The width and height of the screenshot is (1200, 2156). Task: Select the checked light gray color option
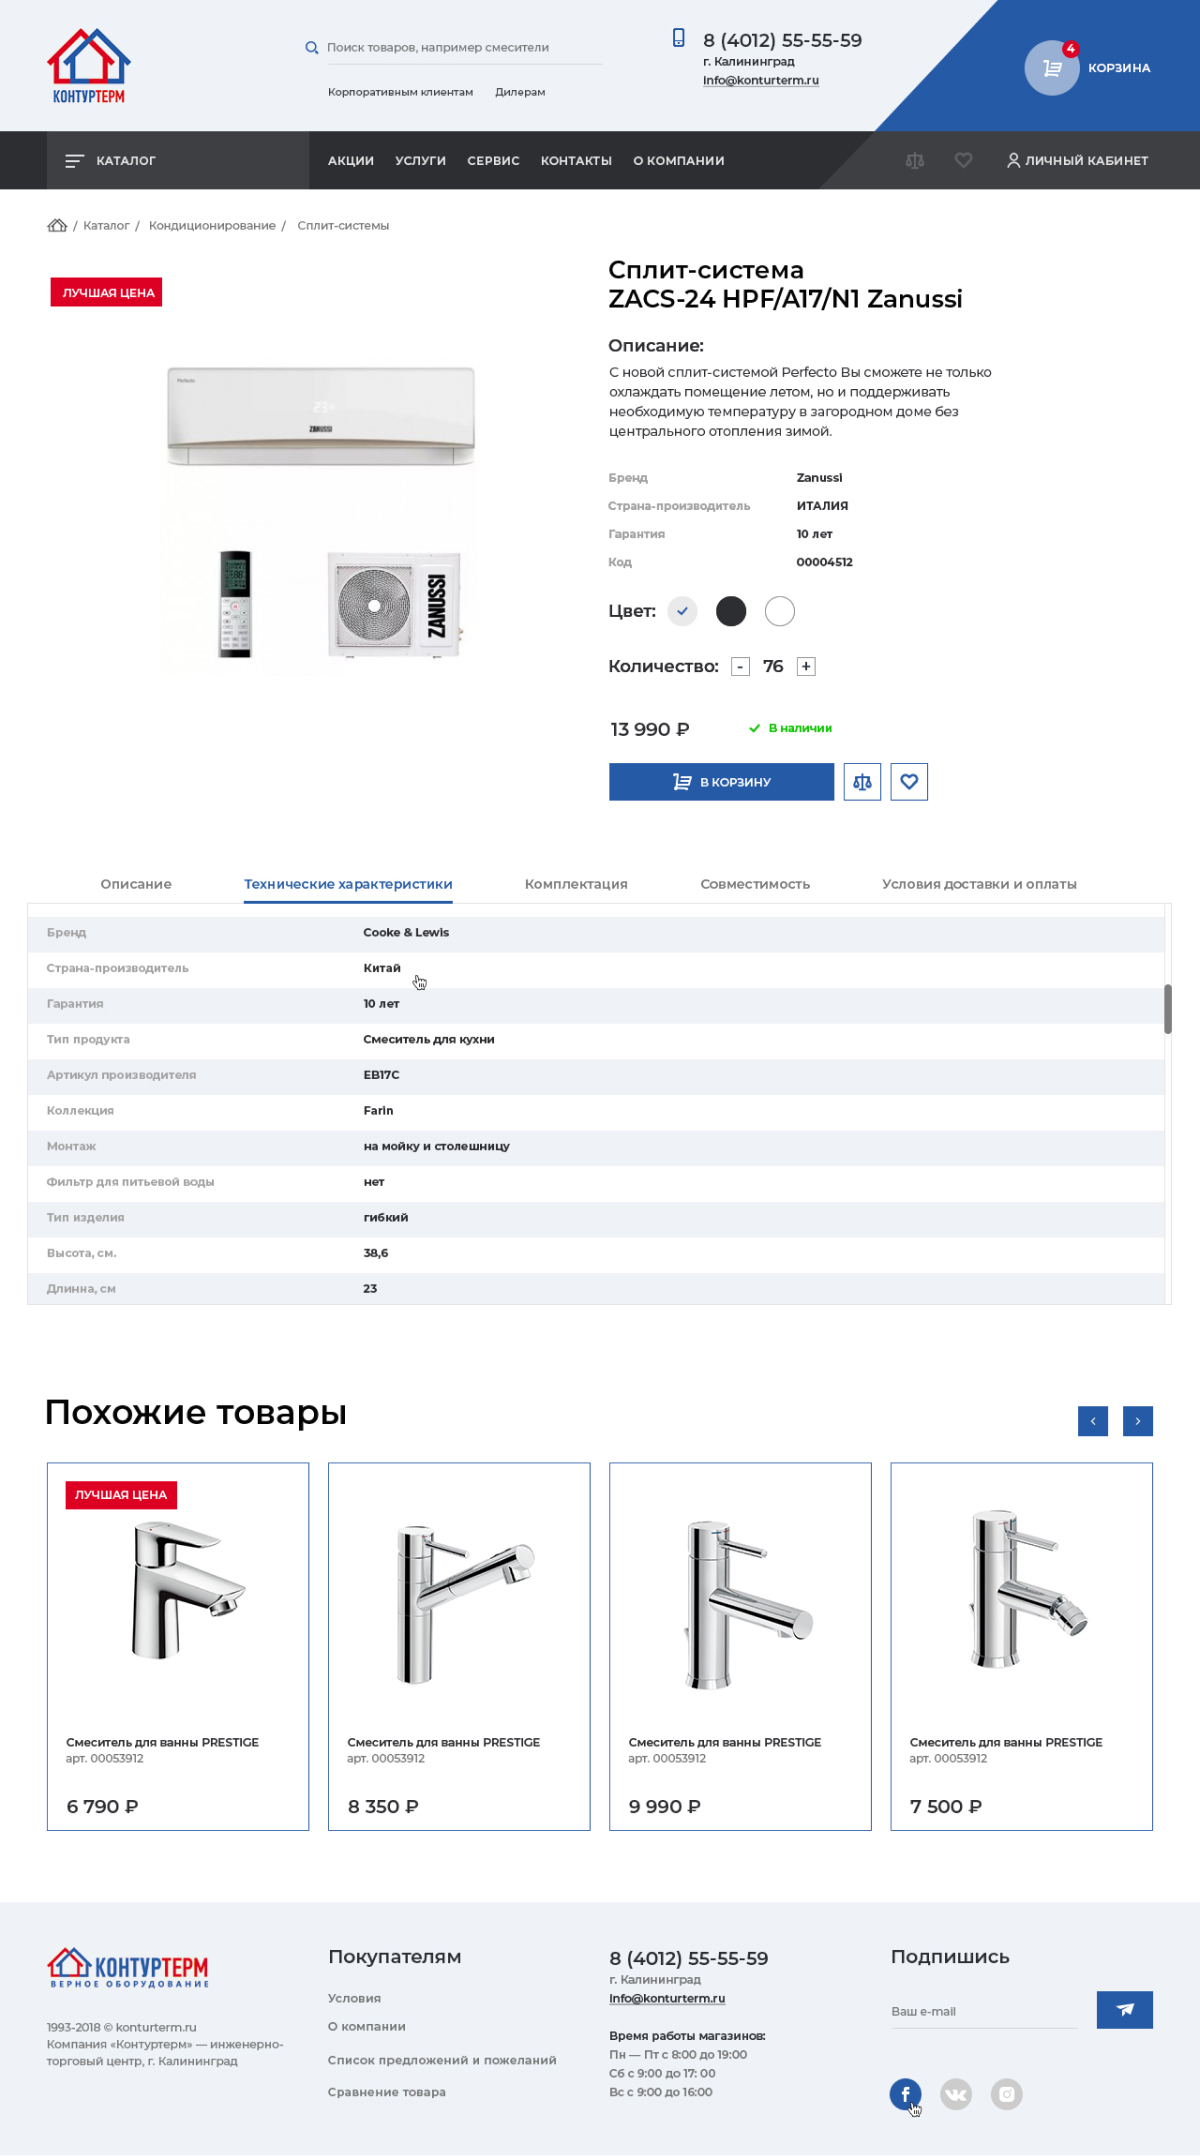(x=682, y=611)
